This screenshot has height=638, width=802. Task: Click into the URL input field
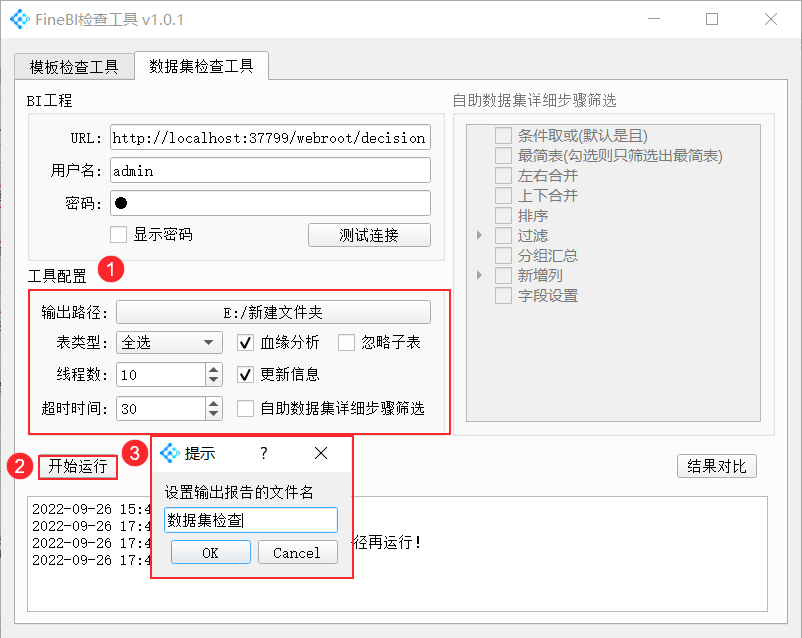coord(270,137)
